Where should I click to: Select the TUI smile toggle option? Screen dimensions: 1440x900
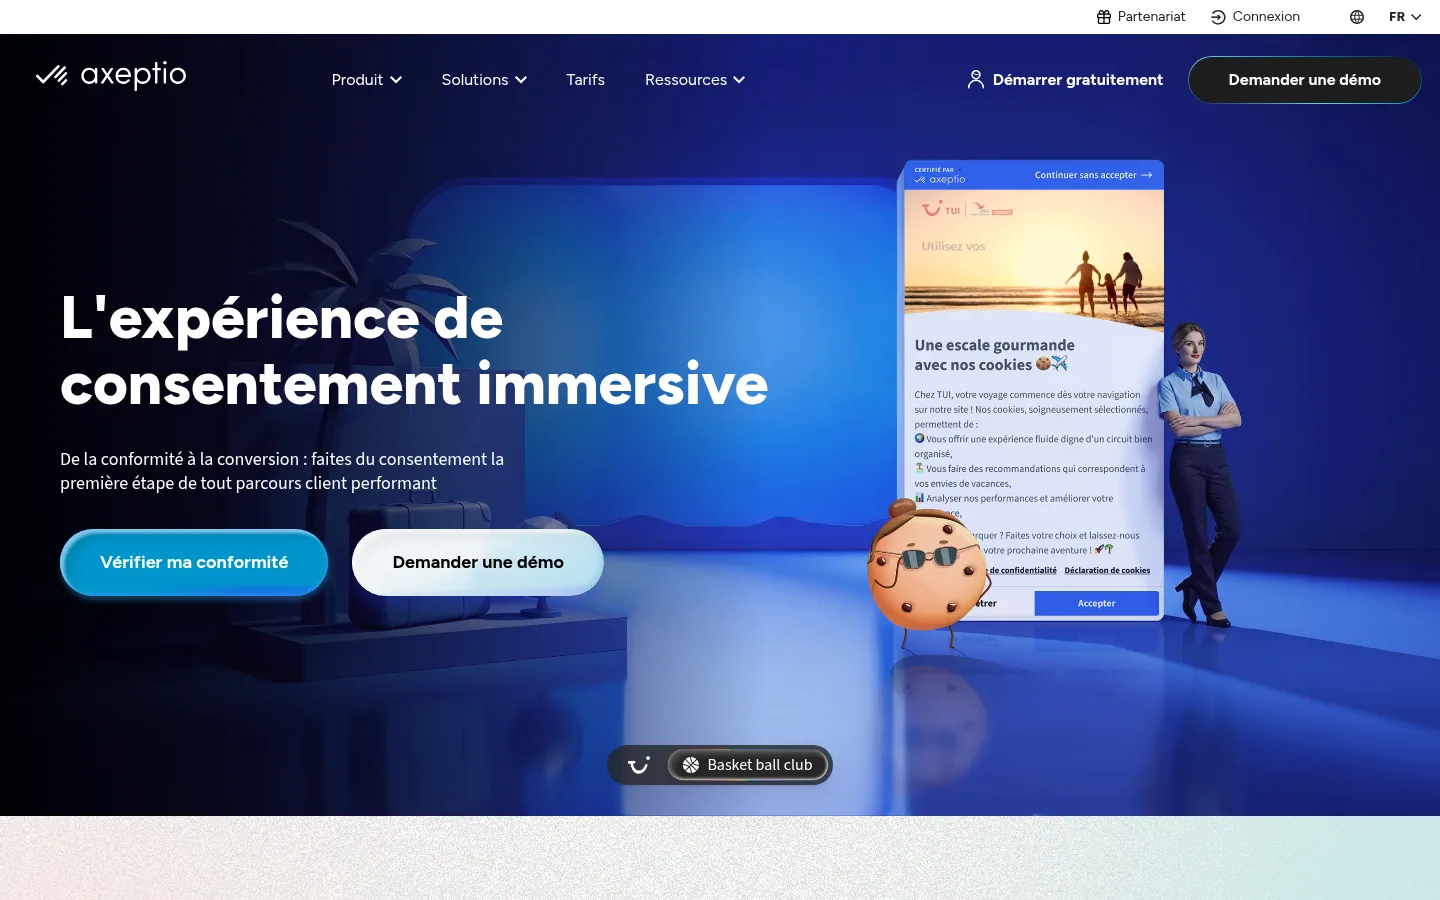(639, 765)
